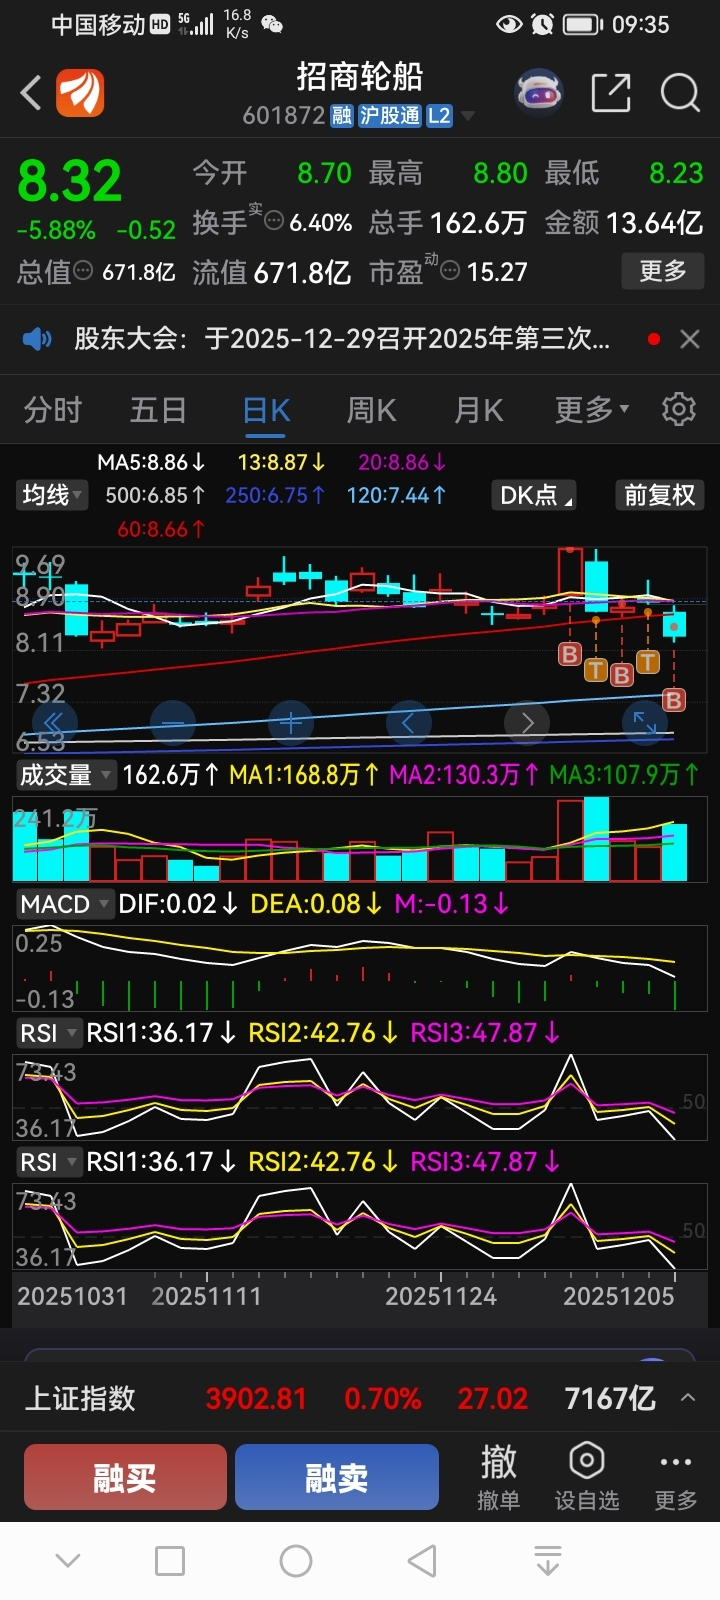
Task: Open the 成交量 indicator dropdown
Action: tap(65, 775)
